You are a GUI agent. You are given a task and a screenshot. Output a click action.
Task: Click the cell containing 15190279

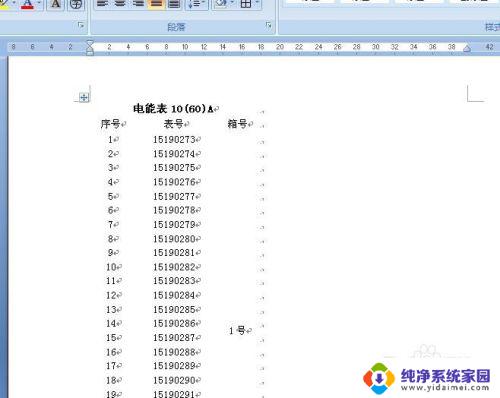pos(174,225)
